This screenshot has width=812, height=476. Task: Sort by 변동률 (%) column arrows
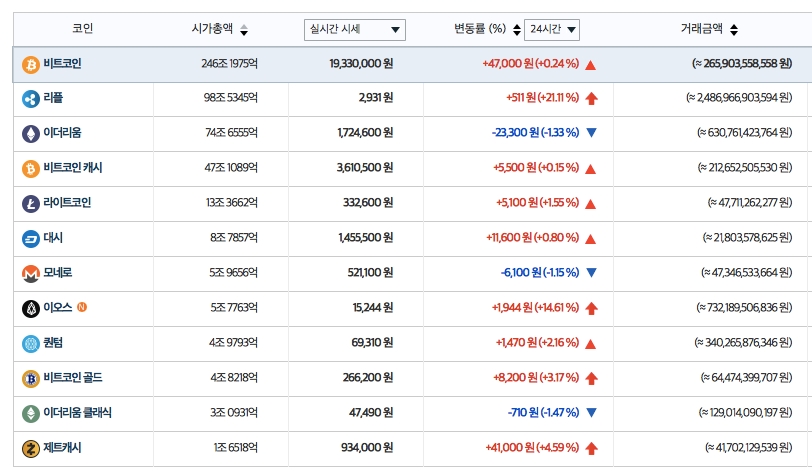click(x=516, y=30)
